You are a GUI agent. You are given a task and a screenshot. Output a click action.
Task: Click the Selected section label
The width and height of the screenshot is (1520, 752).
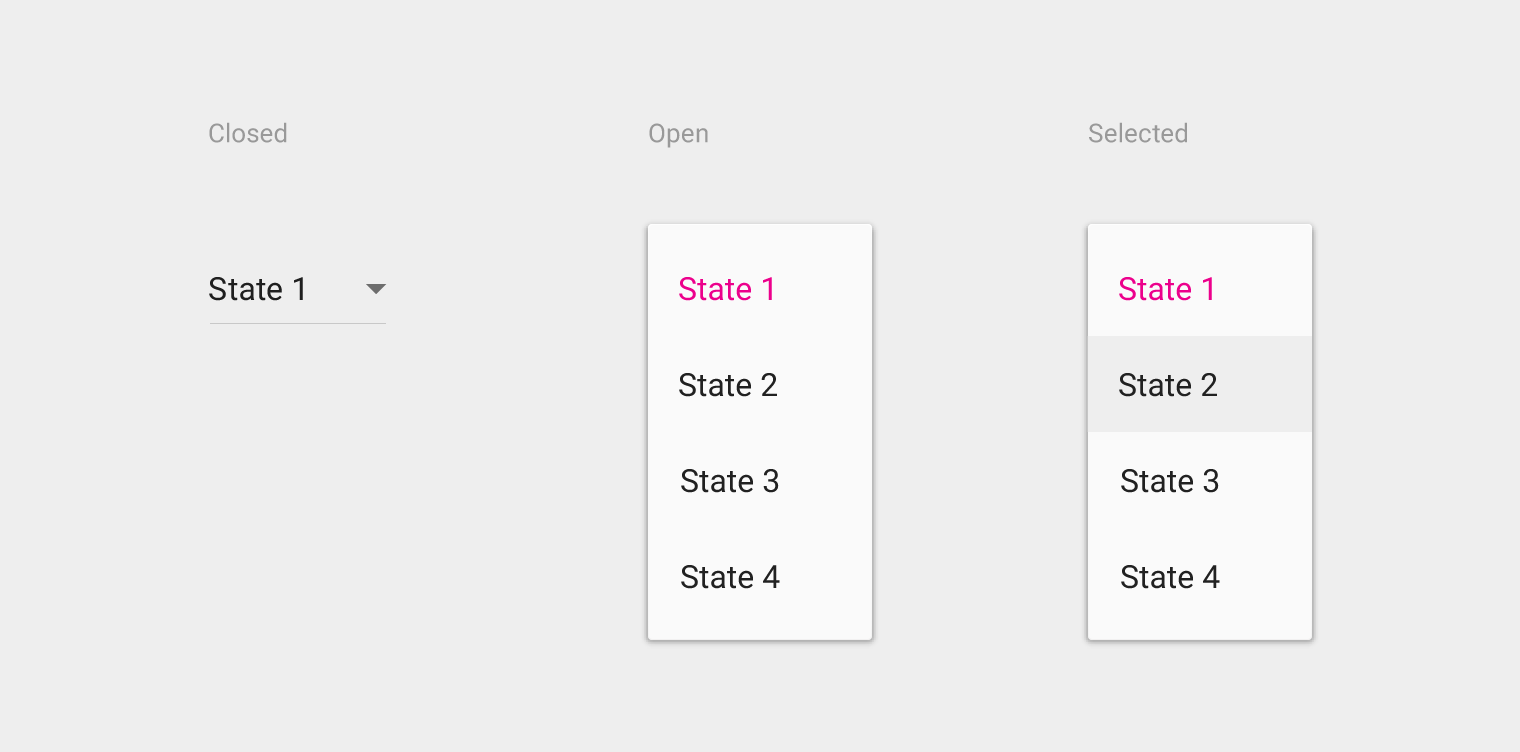pyautogui.click(x=1138, y=133)
